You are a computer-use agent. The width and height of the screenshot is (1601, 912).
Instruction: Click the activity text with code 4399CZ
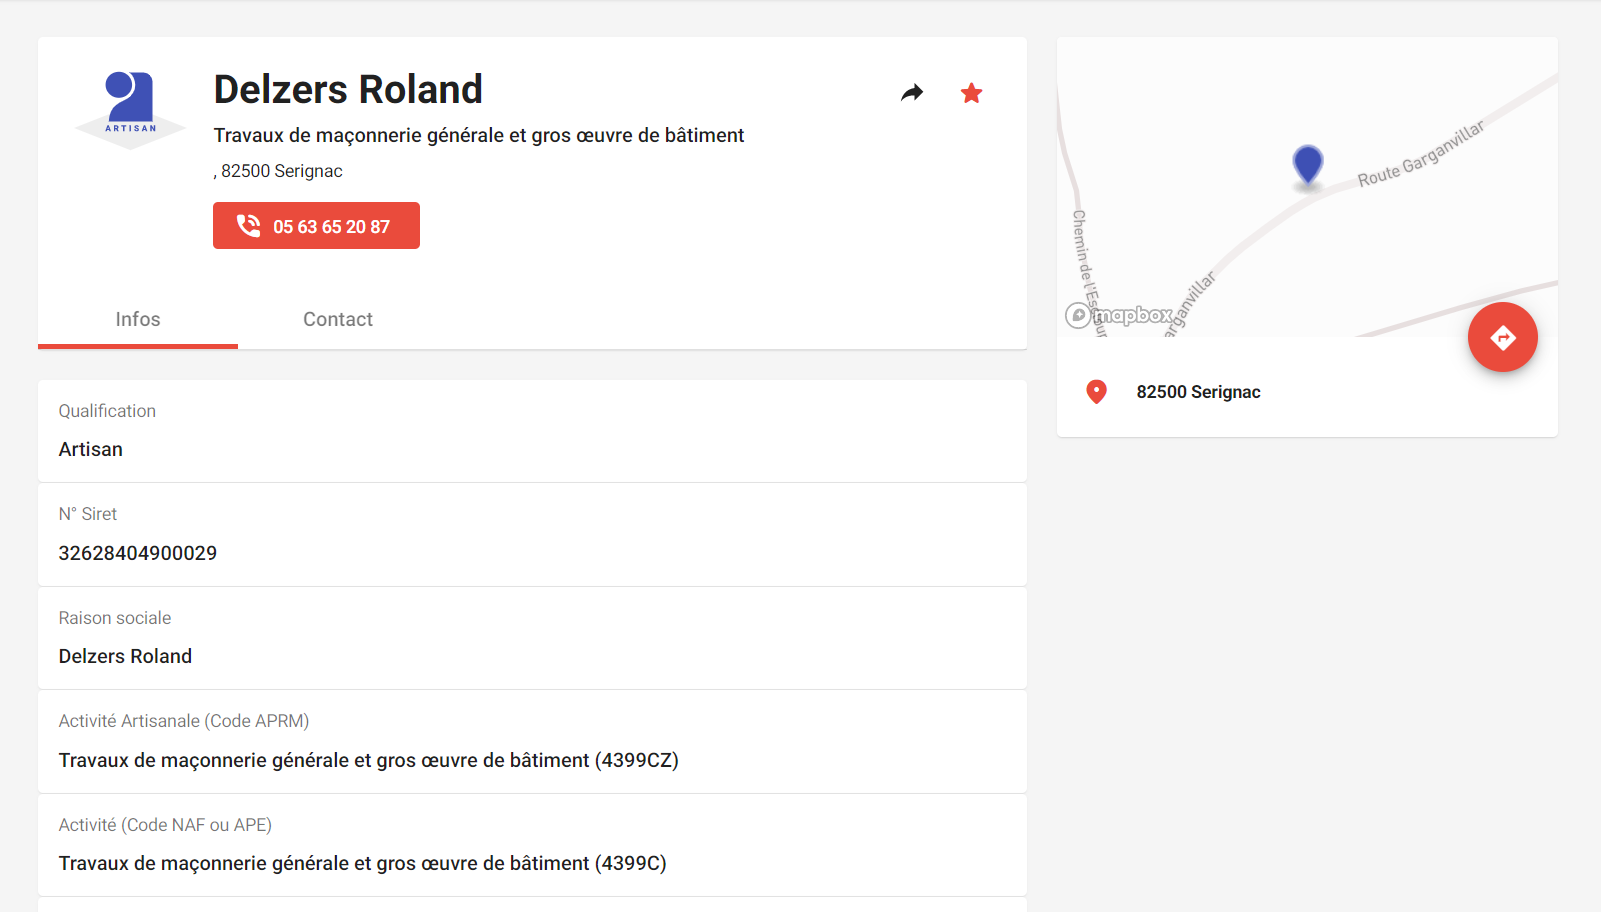click(369, 760)
